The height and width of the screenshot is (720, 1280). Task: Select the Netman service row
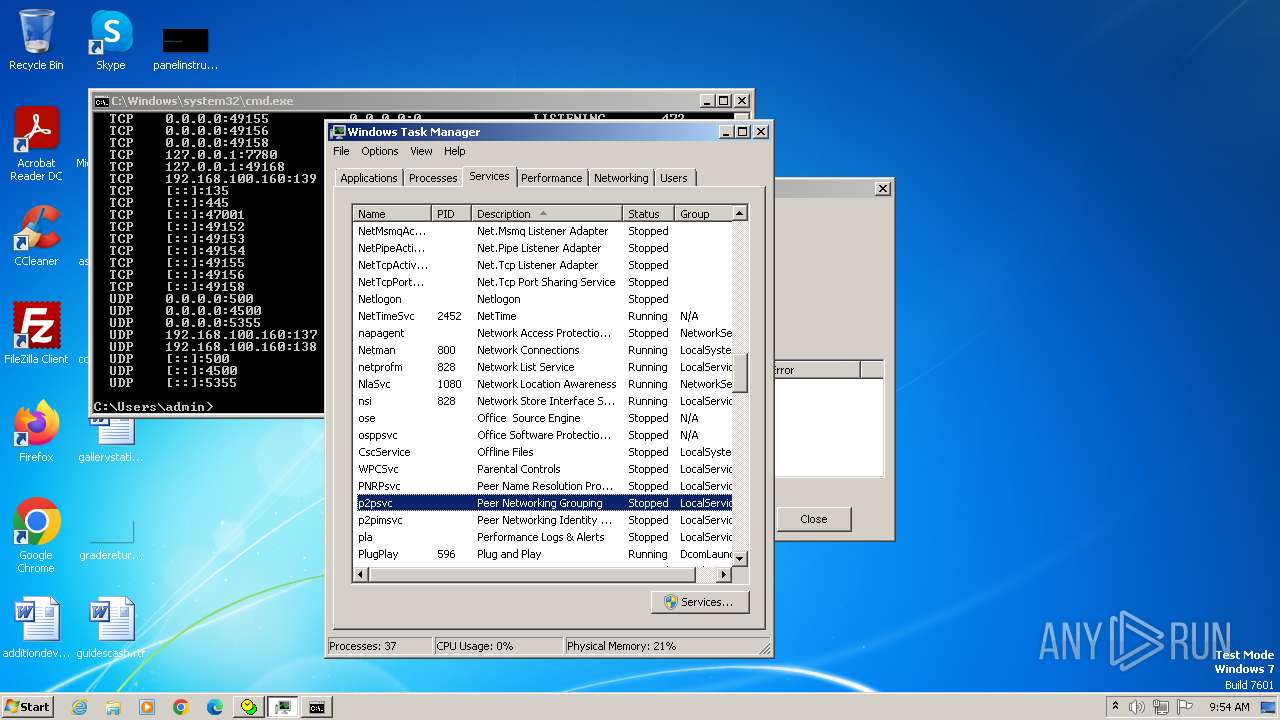(544, 350)
